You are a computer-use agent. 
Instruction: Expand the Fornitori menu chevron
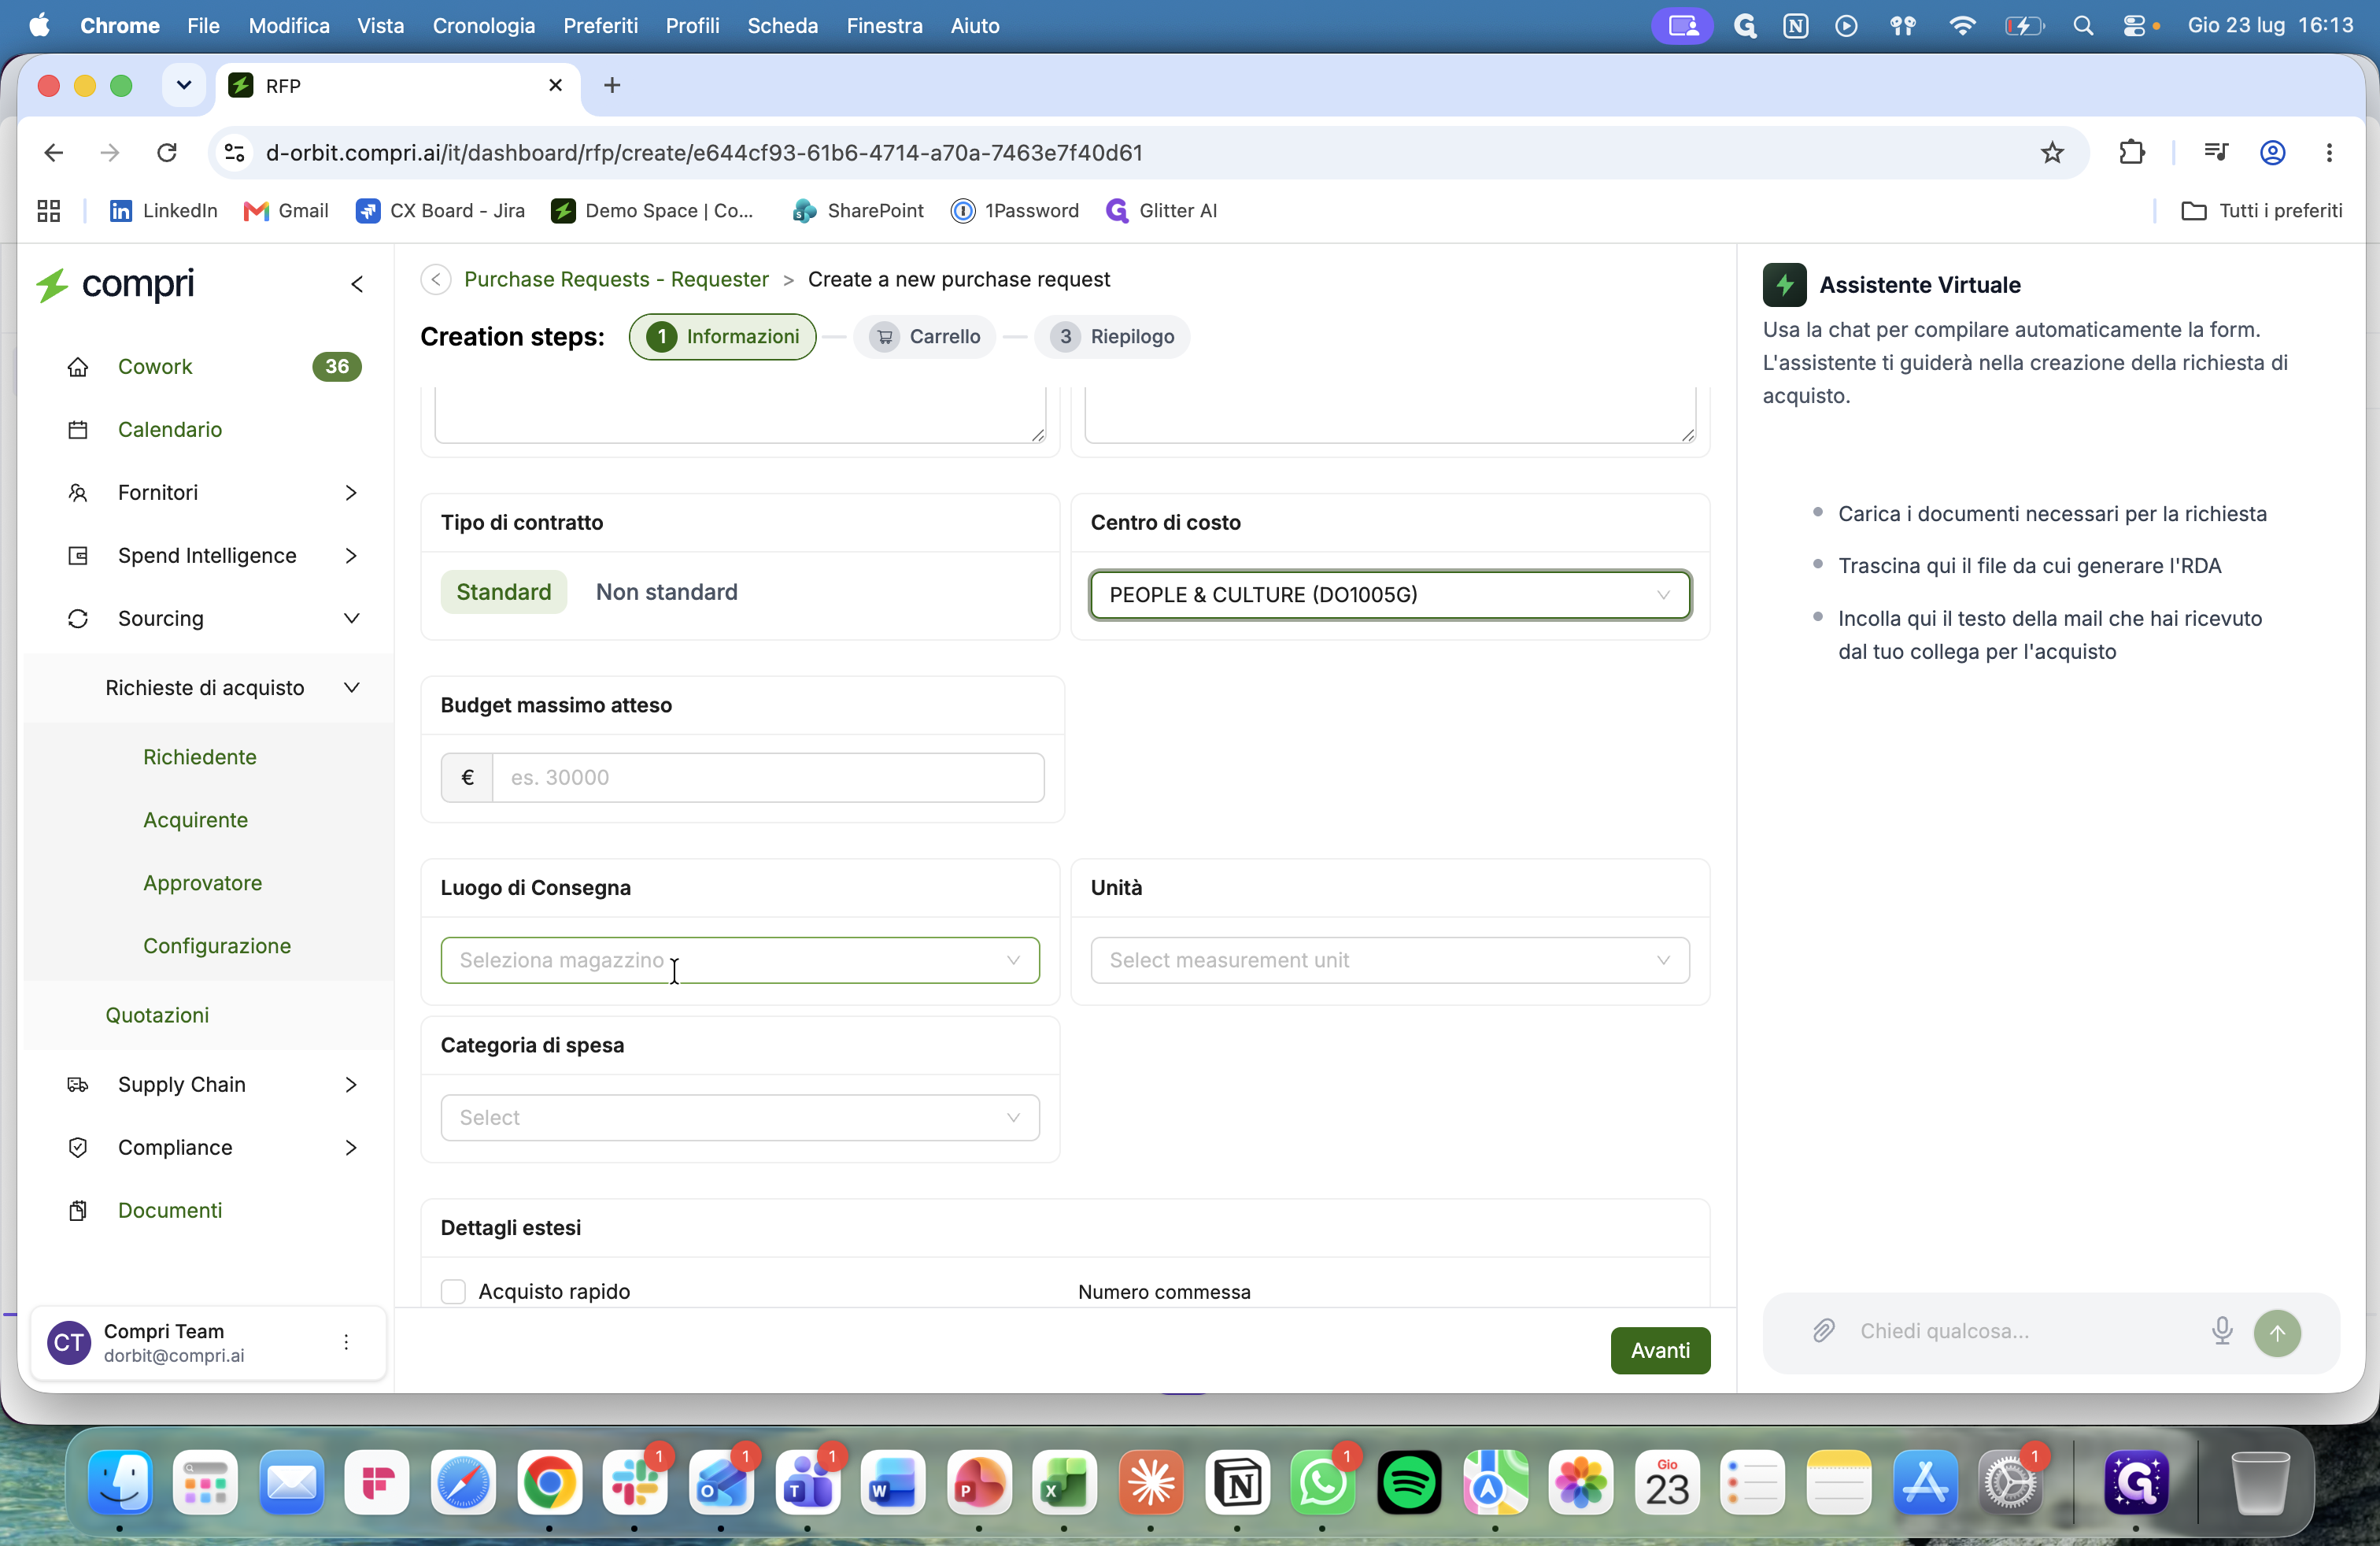(351, 493)
